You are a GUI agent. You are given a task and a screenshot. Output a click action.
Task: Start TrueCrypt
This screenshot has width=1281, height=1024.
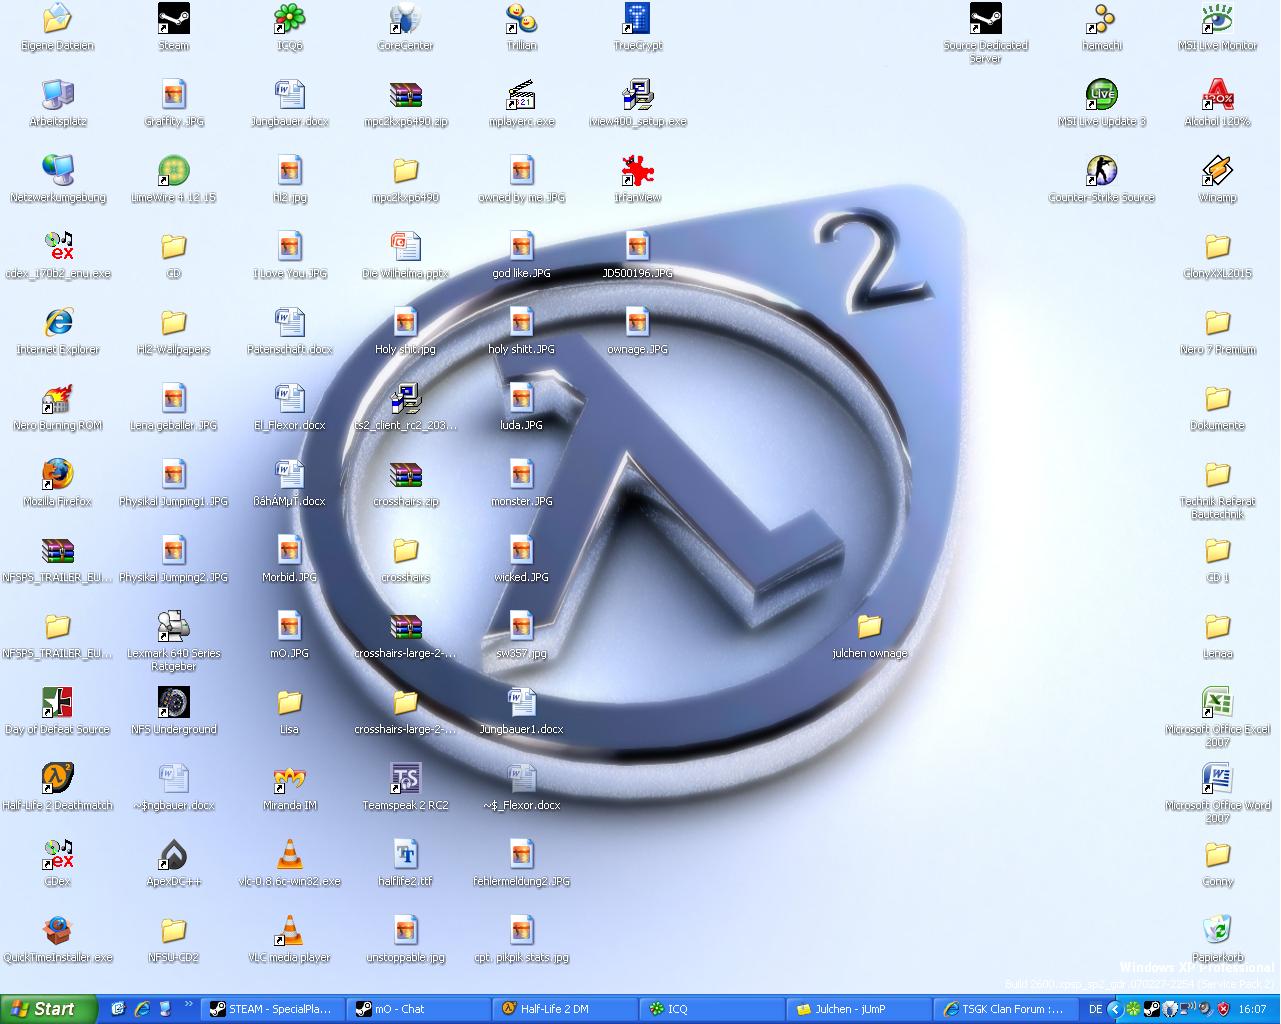click(x=638, y=18)
